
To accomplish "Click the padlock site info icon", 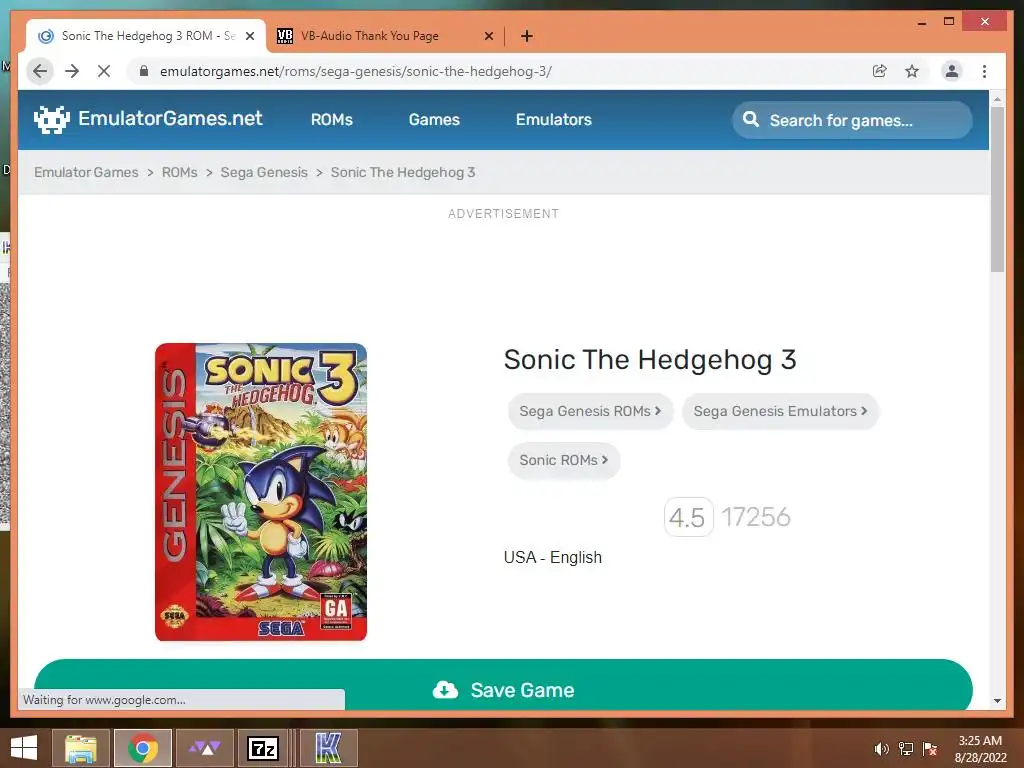I will (x=144, y=71).
